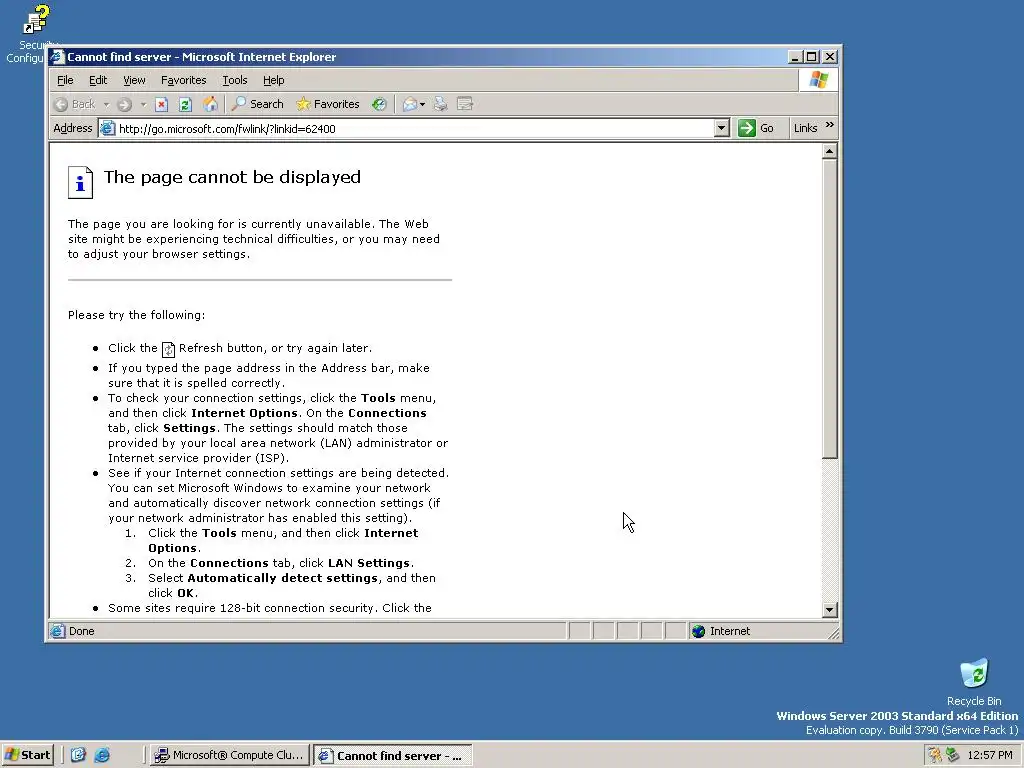Screen dimensions: 1024x768
Task: Open the File menu
Action: click(65, 80)
